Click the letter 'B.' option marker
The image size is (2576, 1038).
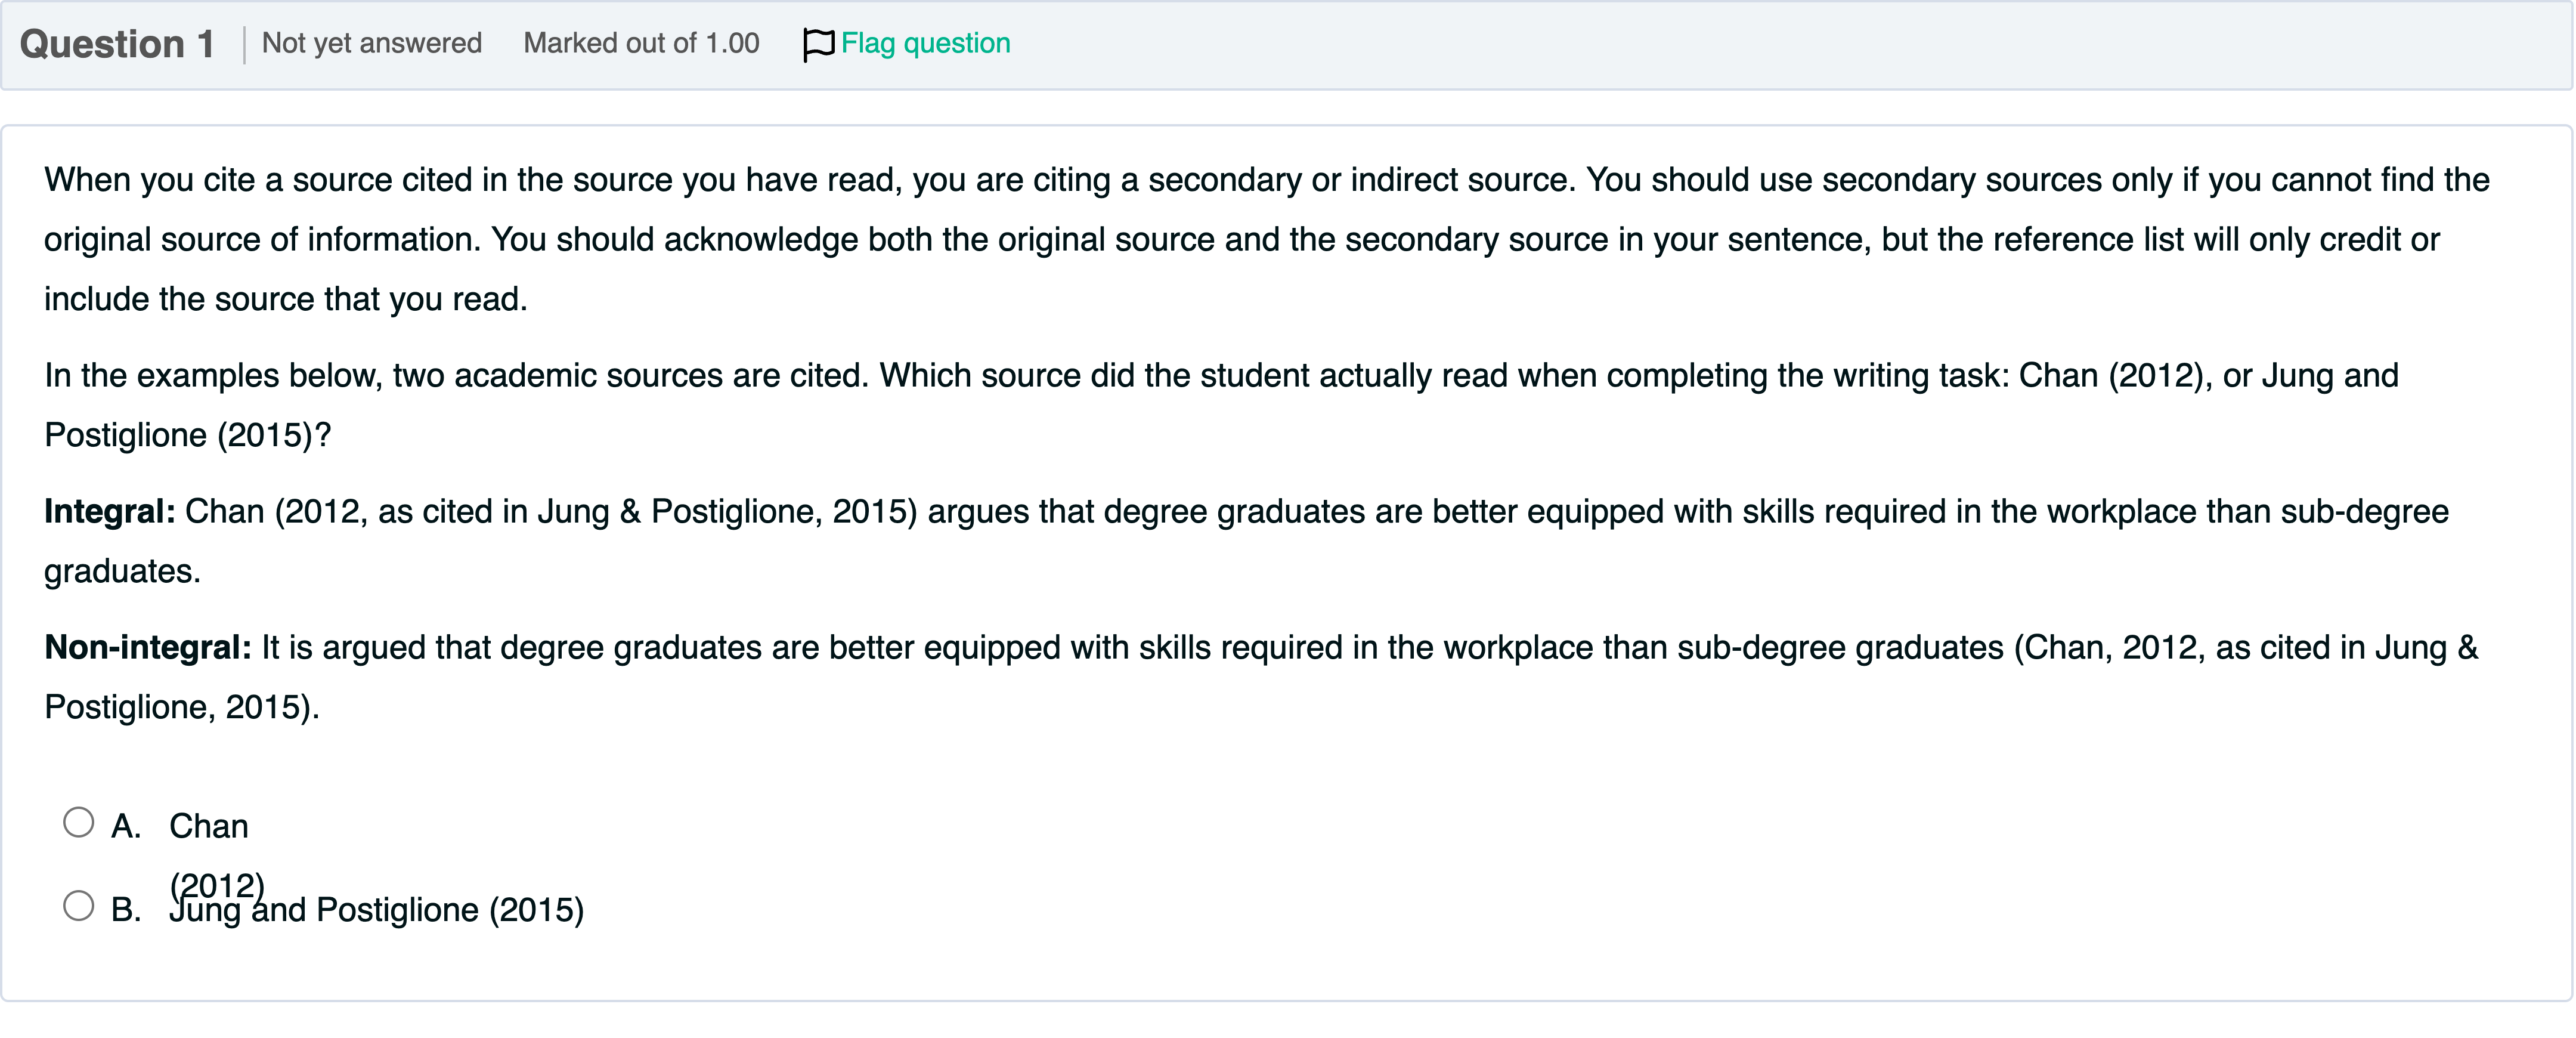126,910
